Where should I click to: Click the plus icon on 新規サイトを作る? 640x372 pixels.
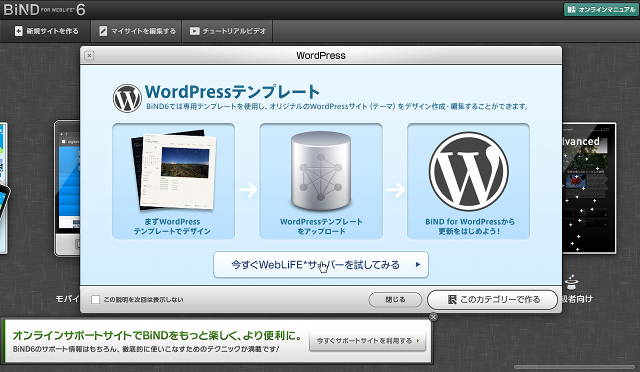tap(18, 31)
